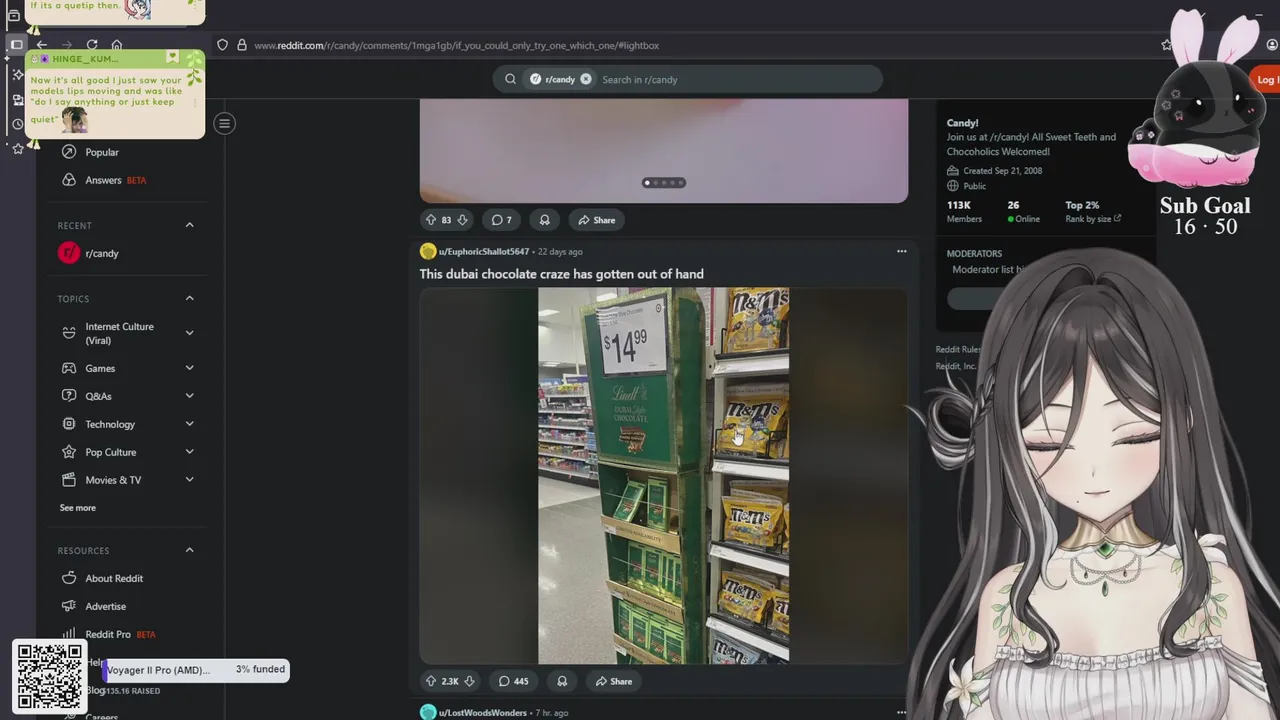Give award on the dubai chocolate post
This screenshot has height=720, width=1280.
[562, 681]
